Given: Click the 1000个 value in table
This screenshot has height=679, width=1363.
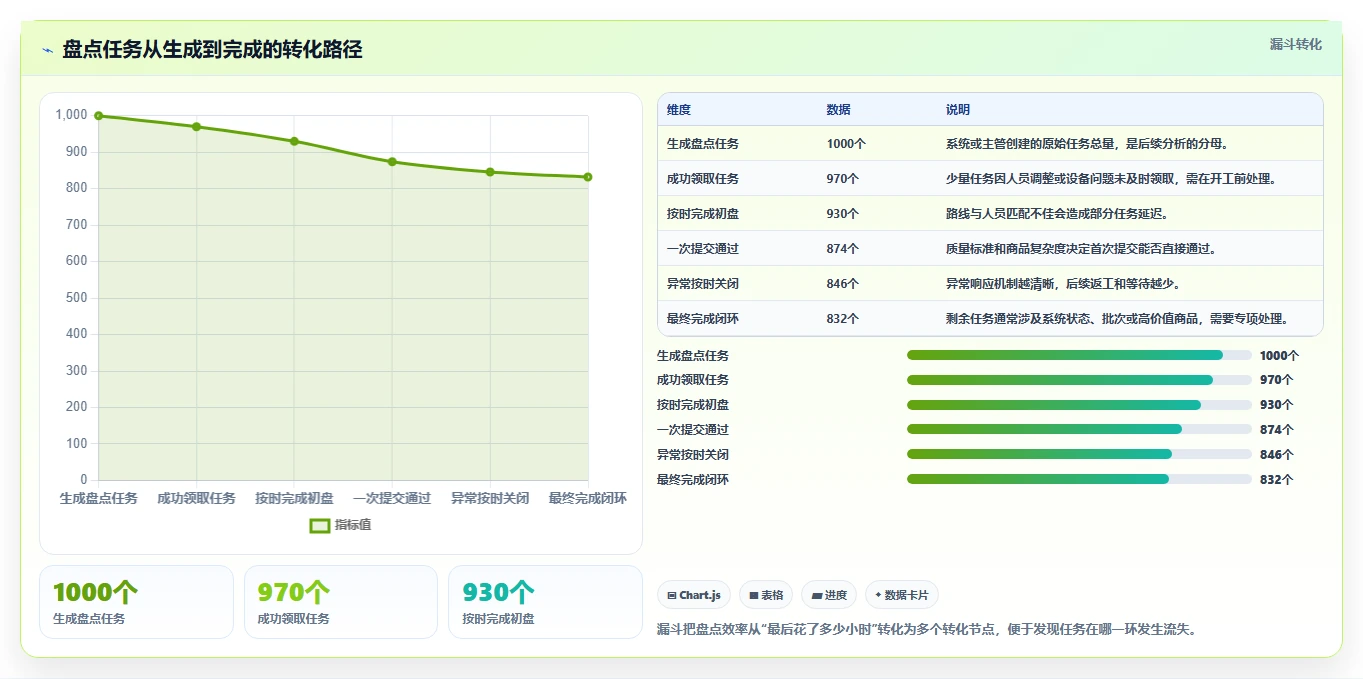Looking at the screenshot, I should coord(846,144).
